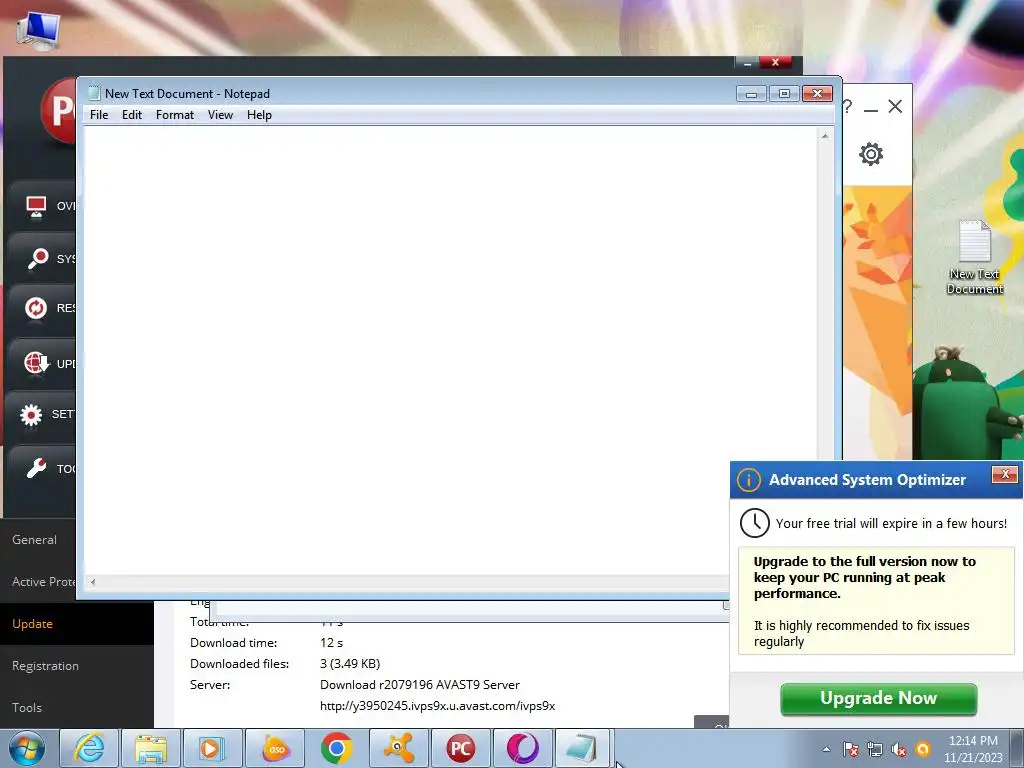Select Active Protection in Avast settings
Viewport: 1024px width, 768px height.
point(43,582)
